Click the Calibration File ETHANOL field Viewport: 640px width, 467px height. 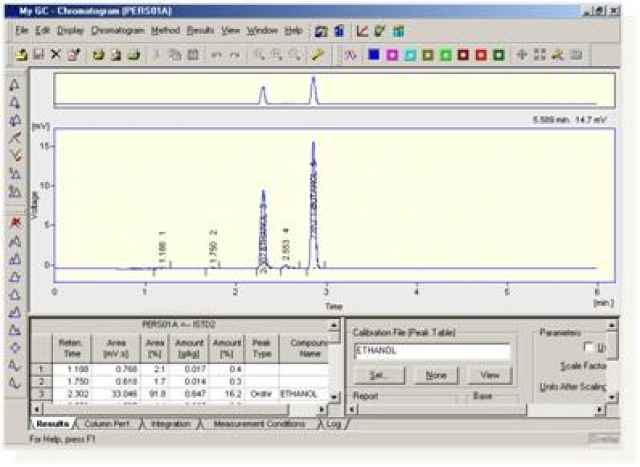click(431, 351)
